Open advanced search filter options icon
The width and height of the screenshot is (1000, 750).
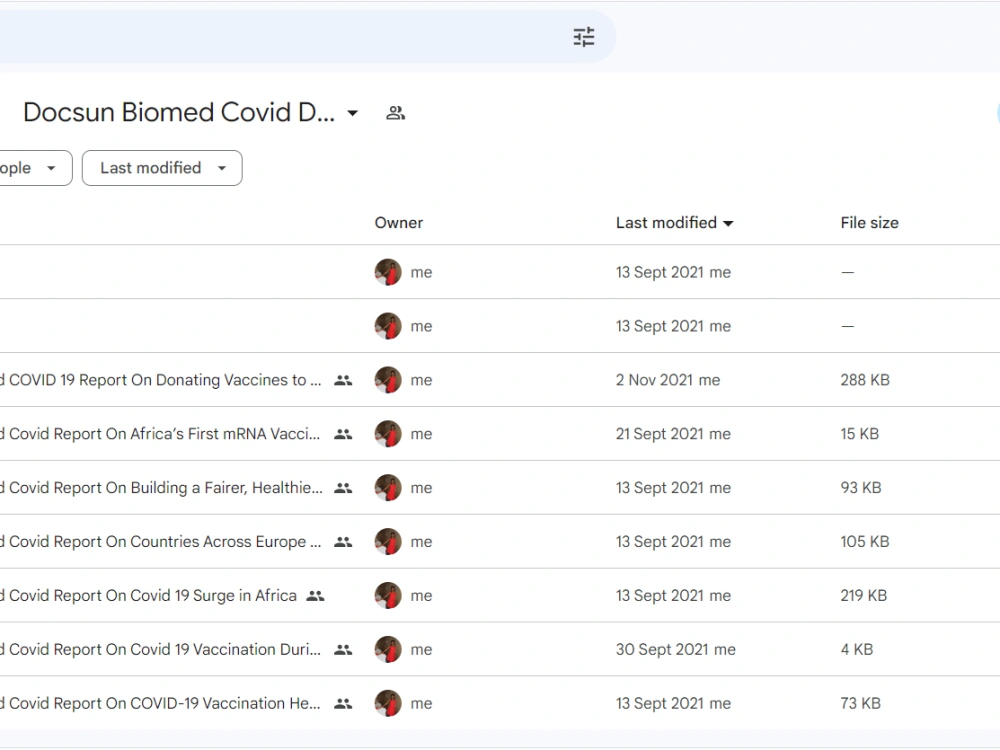584,37
